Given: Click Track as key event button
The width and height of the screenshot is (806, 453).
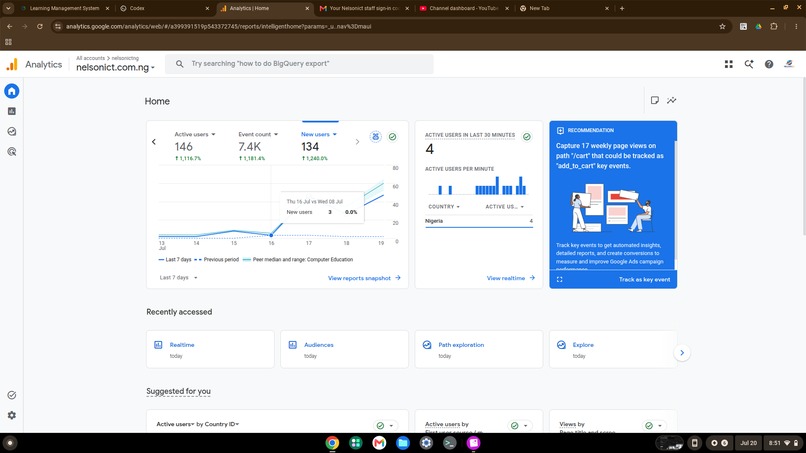Looking at the screenshot, I should 644,280.
